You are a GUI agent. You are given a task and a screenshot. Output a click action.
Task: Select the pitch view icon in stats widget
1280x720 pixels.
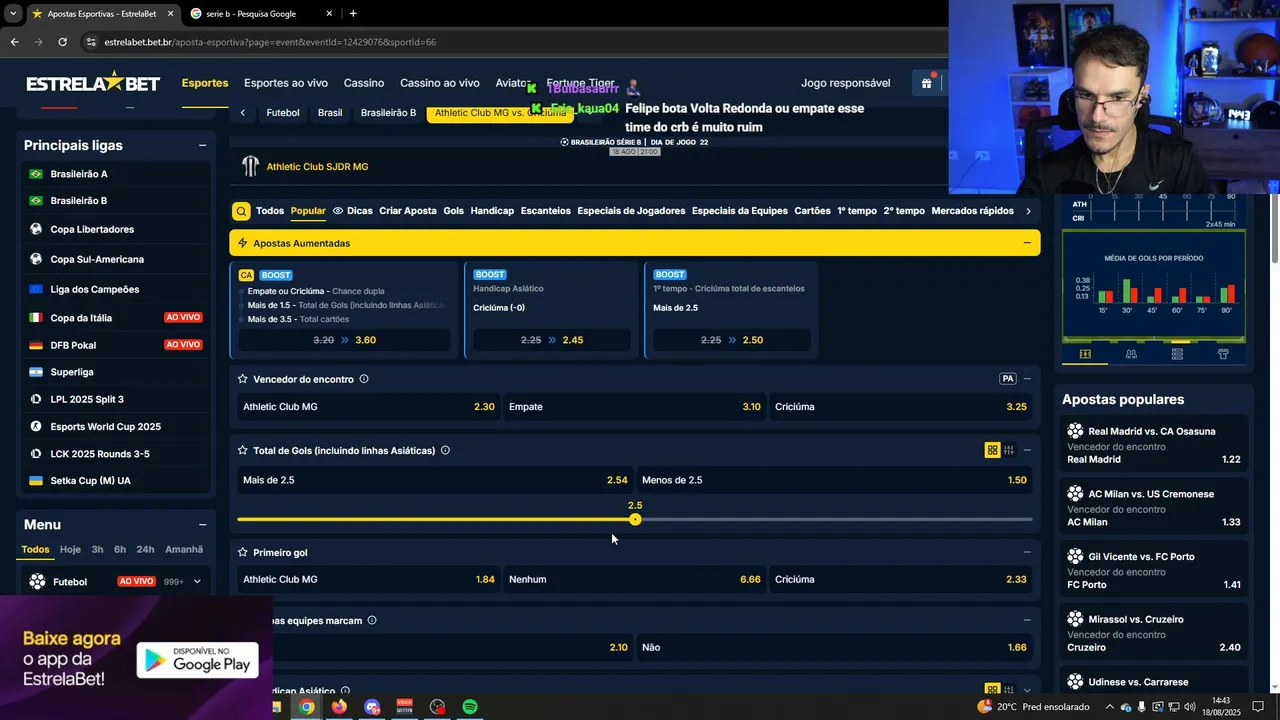pyautogui.click(x=1085, y=354)
